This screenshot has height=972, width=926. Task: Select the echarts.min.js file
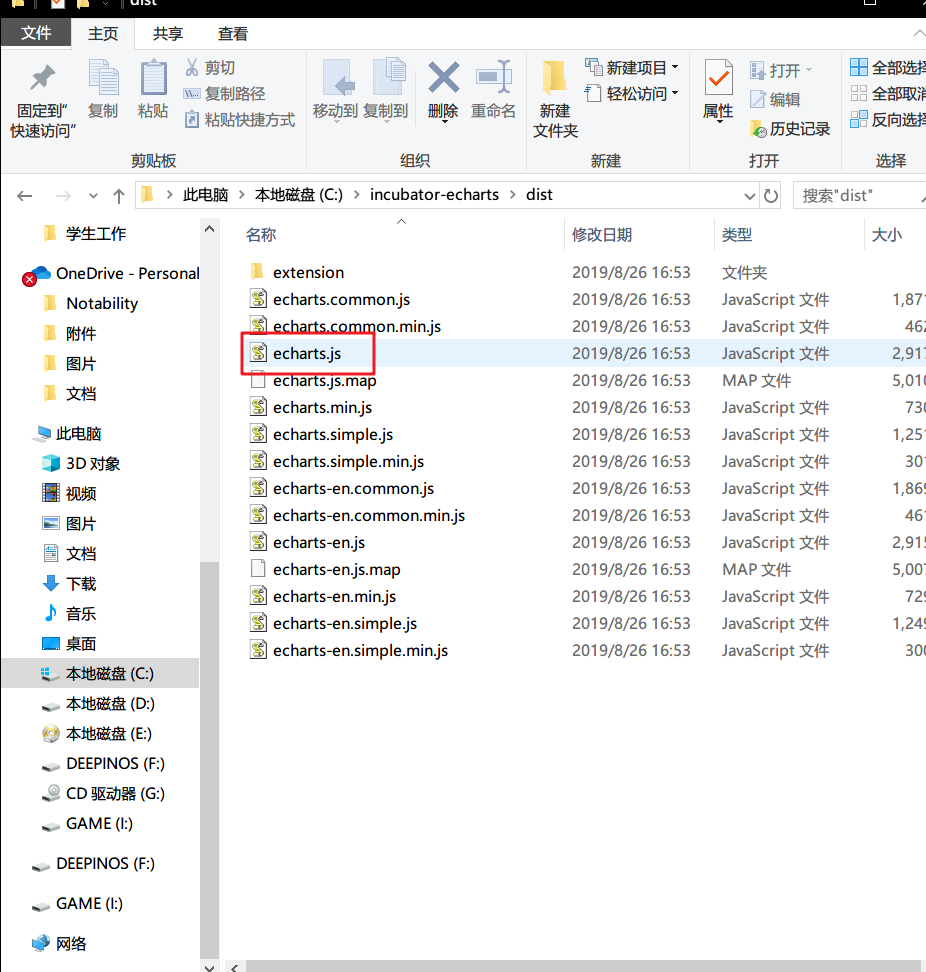[x=322, y=407]
